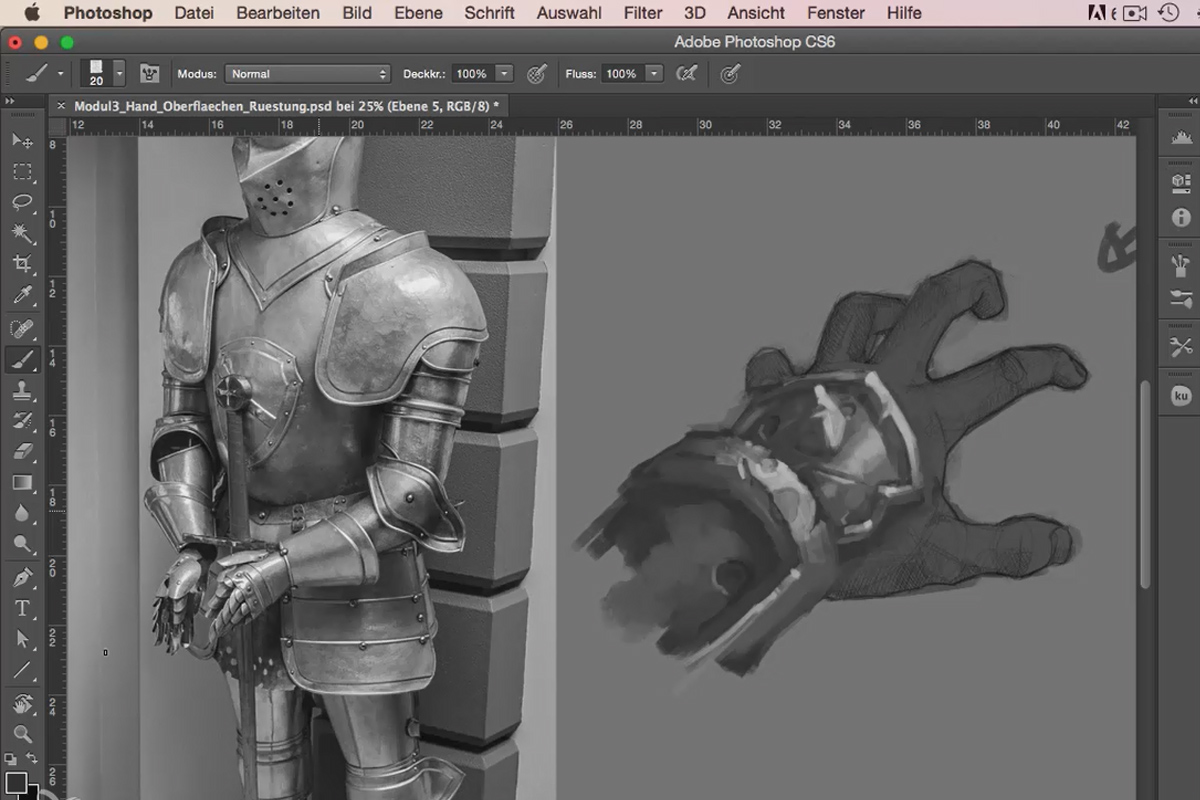This screenshot has width=1200, height=800.
Task: Toggle the brush panel button
Action: (x=150, y=74)
